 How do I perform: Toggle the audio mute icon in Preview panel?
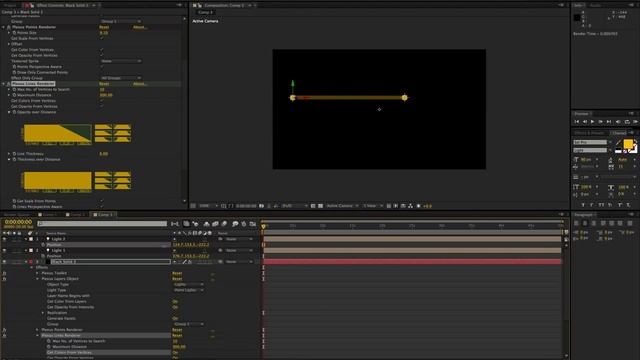[618, 122]
